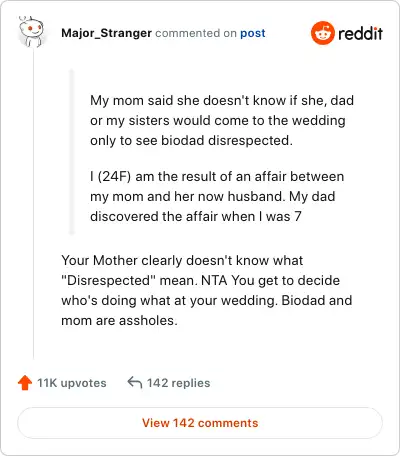Open "View 142 comments" button
The image size is (400, 456).
[200, 423]
